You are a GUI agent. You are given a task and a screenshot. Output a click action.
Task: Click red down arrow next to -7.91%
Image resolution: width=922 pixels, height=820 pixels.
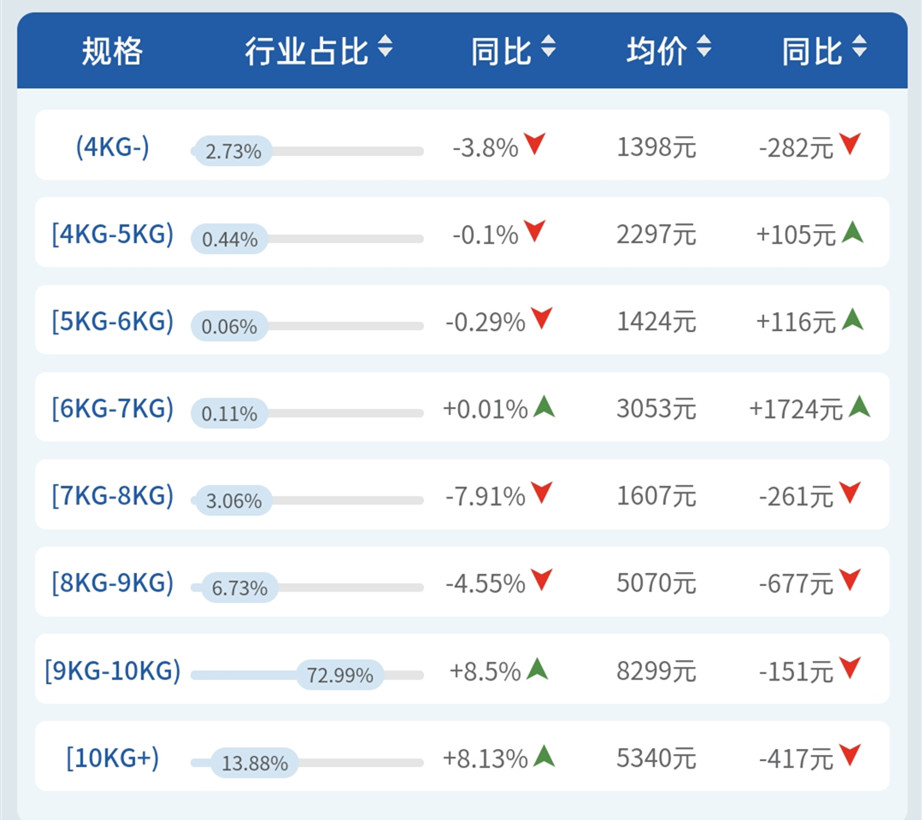point(541,492)
